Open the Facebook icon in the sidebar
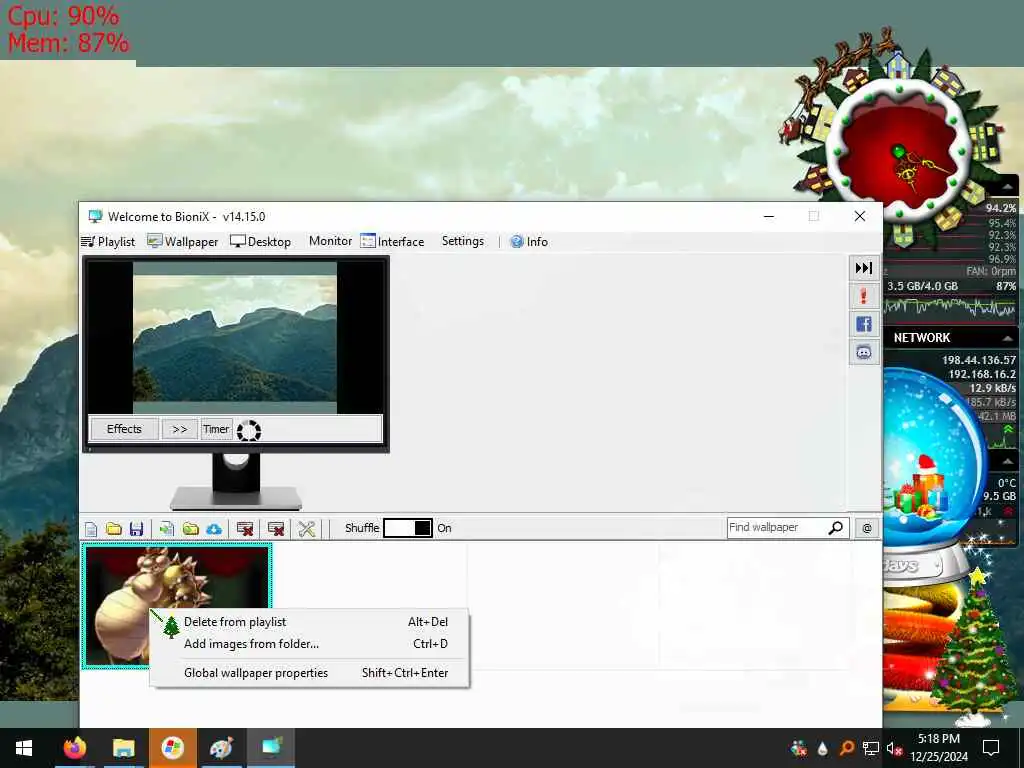The height and width of the screenshot is (768, 1024). tap(863, 324)
